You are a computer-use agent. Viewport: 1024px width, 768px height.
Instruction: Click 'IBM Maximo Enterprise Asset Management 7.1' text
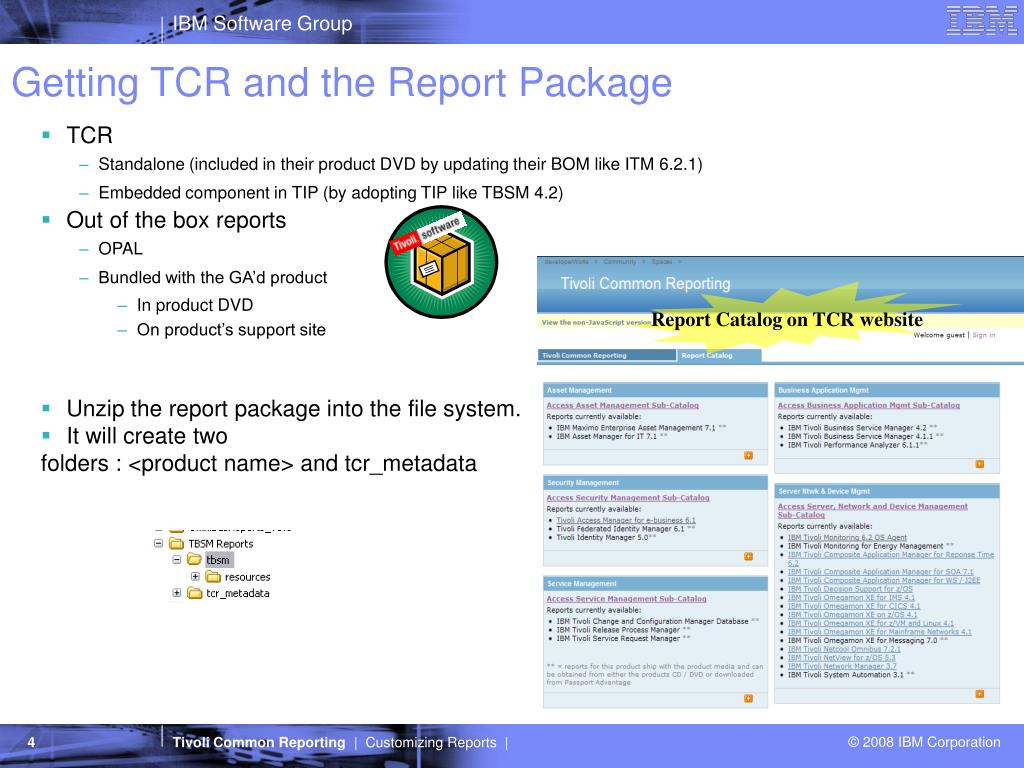[x=636, y=428]
